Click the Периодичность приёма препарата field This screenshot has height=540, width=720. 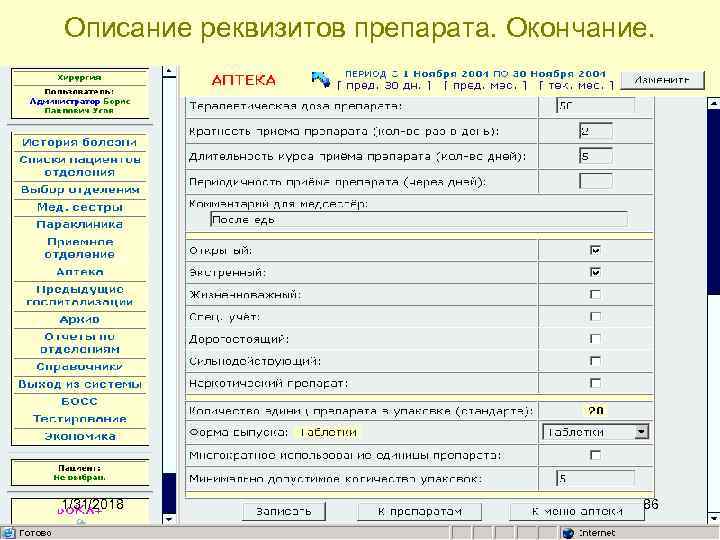pos(595,181)
